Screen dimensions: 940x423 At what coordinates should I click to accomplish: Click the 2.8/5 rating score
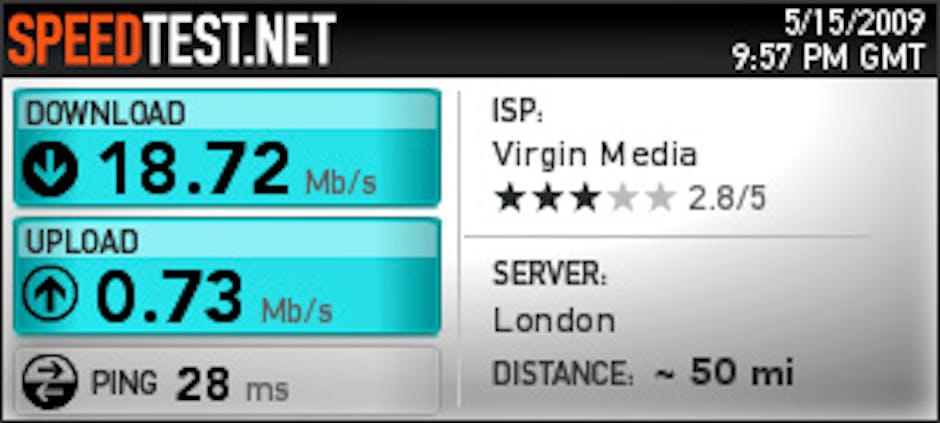tap(727, 199)
